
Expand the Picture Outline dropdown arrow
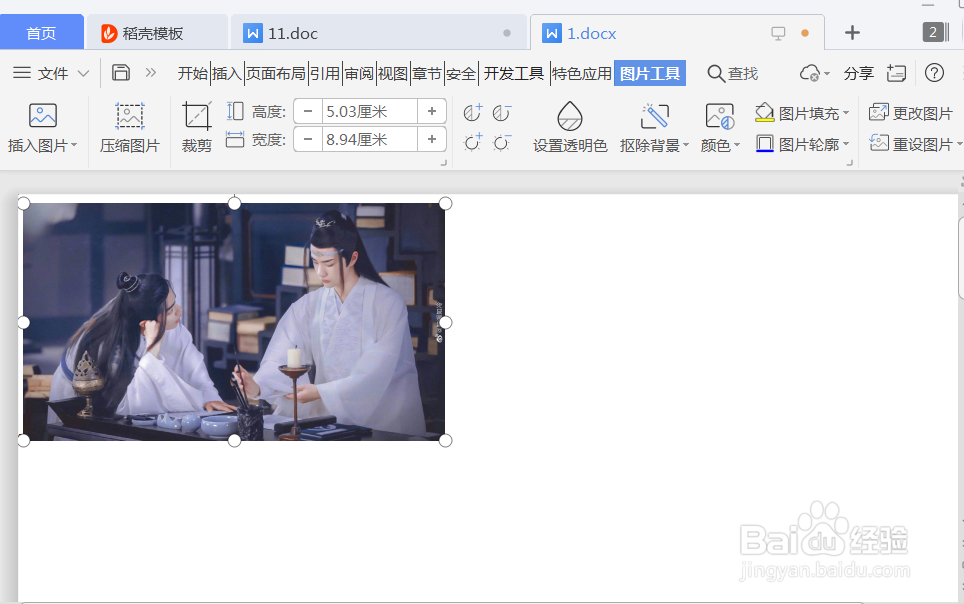click(x=846, y=144)
